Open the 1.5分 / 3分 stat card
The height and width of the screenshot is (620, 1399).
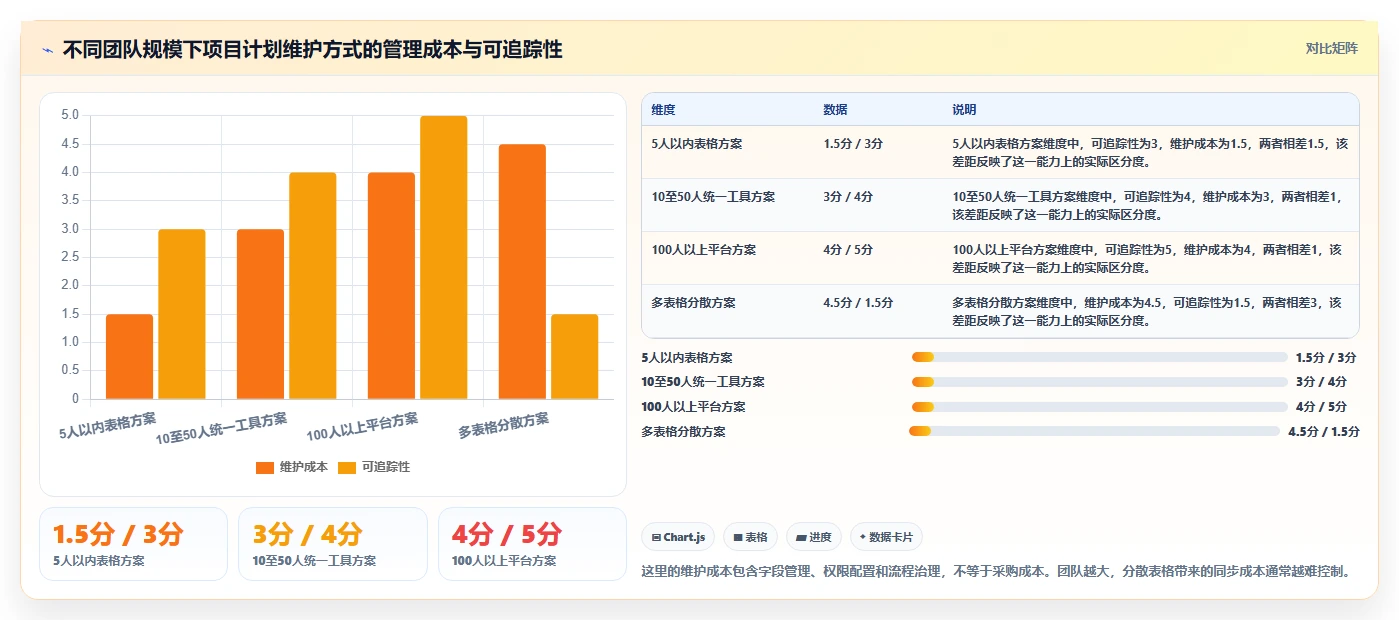(133, 544)
